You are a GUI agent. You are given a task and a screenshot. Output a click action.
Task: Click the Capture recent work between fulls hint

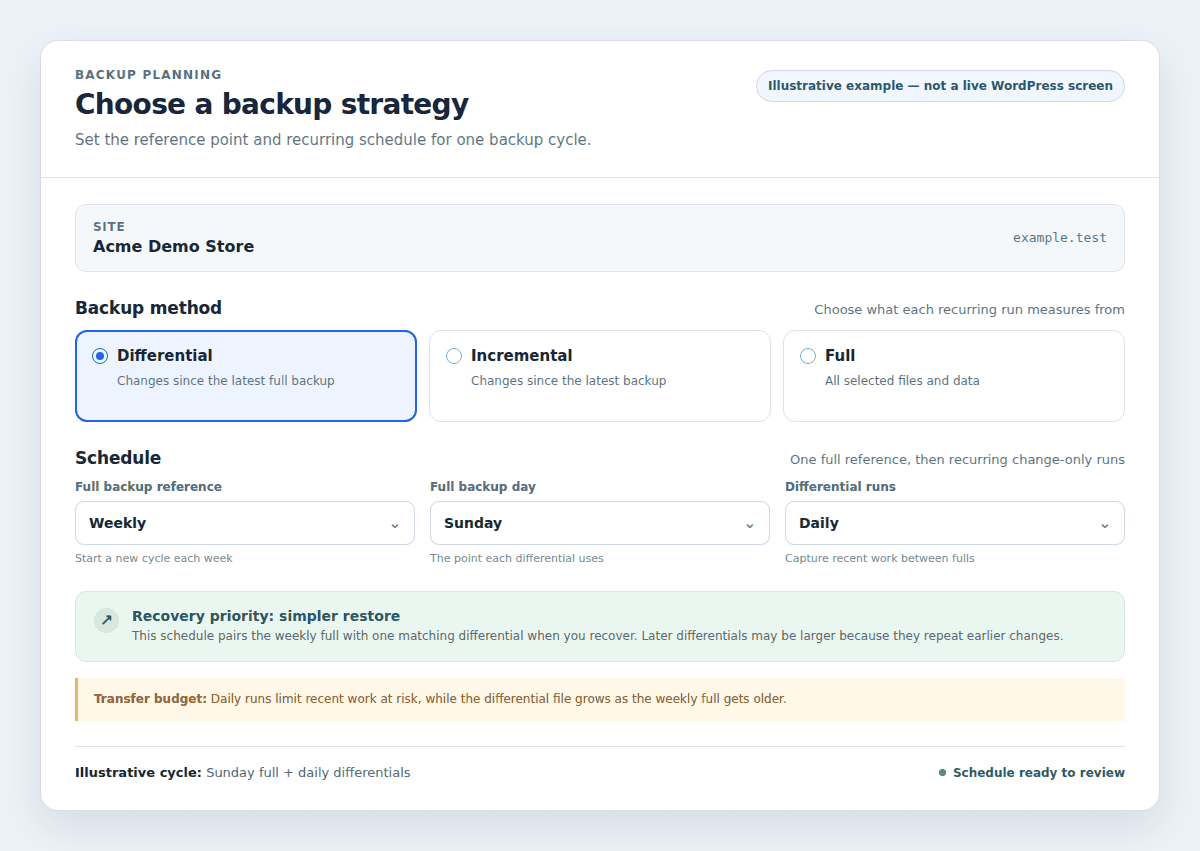(x=880, y=558)
